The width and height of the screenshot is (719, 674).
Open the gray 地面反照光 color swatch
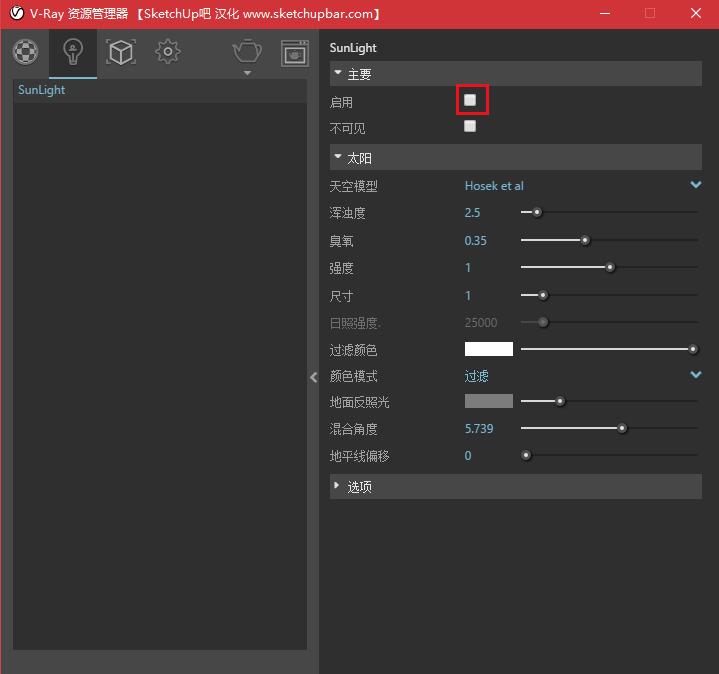click(489, 401)
